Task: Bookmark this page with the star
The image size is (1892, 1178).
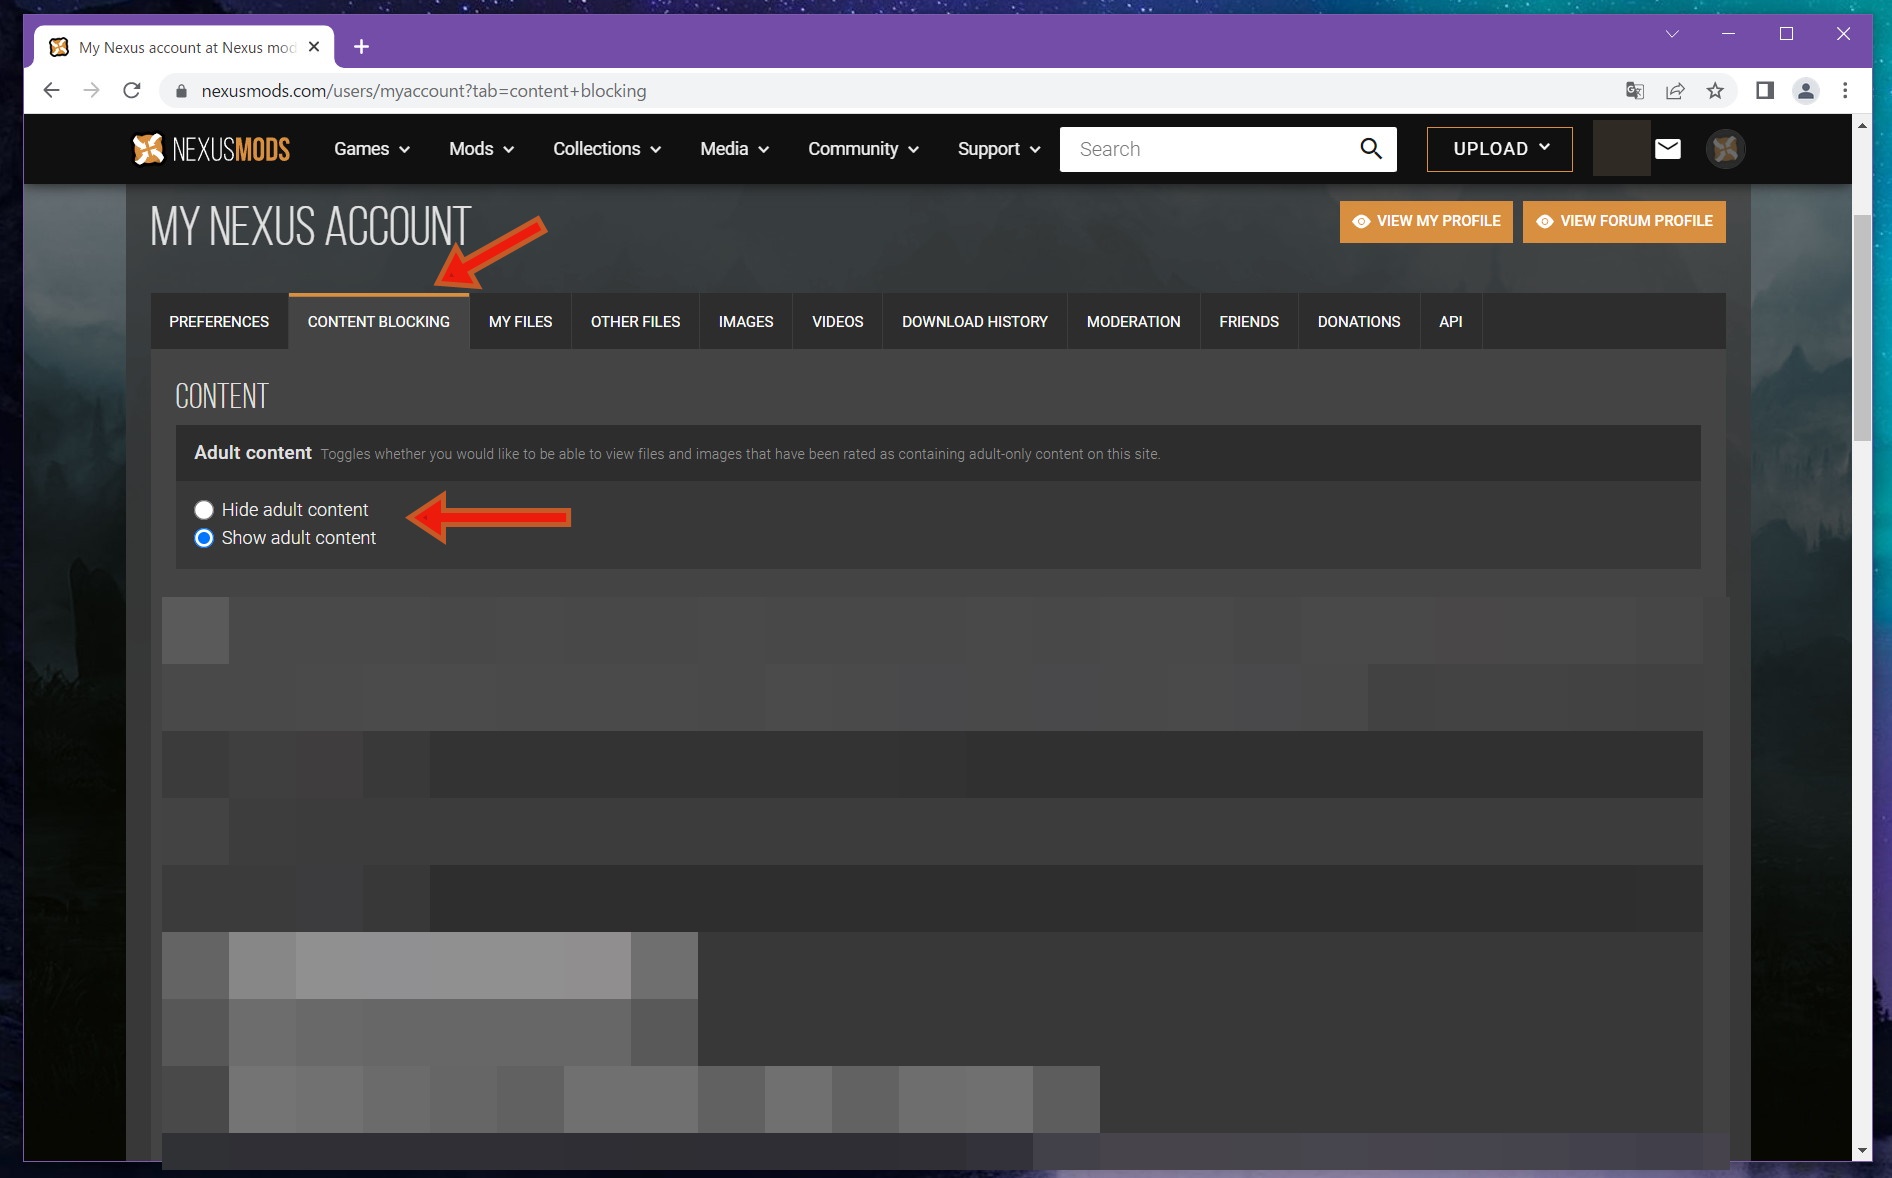Action: tap(1715, 91)
